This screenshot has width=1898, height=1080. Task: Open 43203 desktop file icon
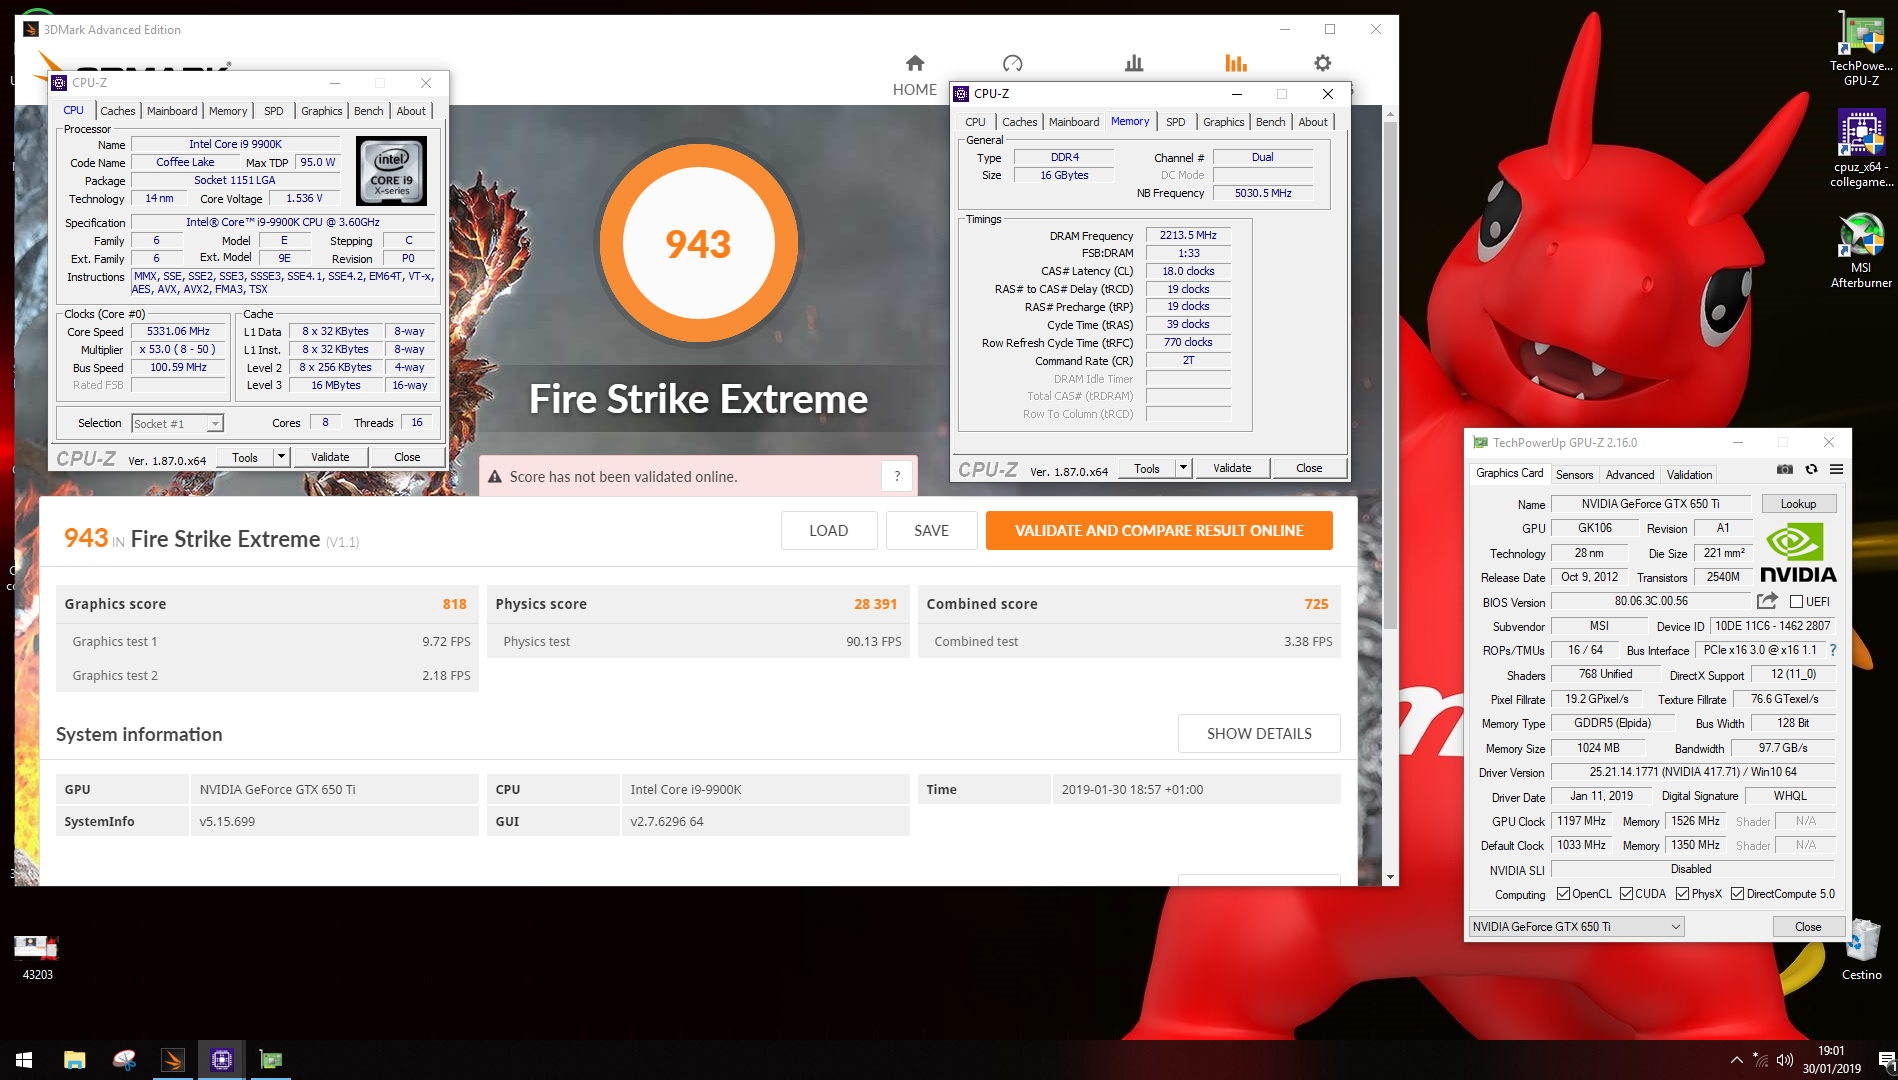click(x=37, y=955)
